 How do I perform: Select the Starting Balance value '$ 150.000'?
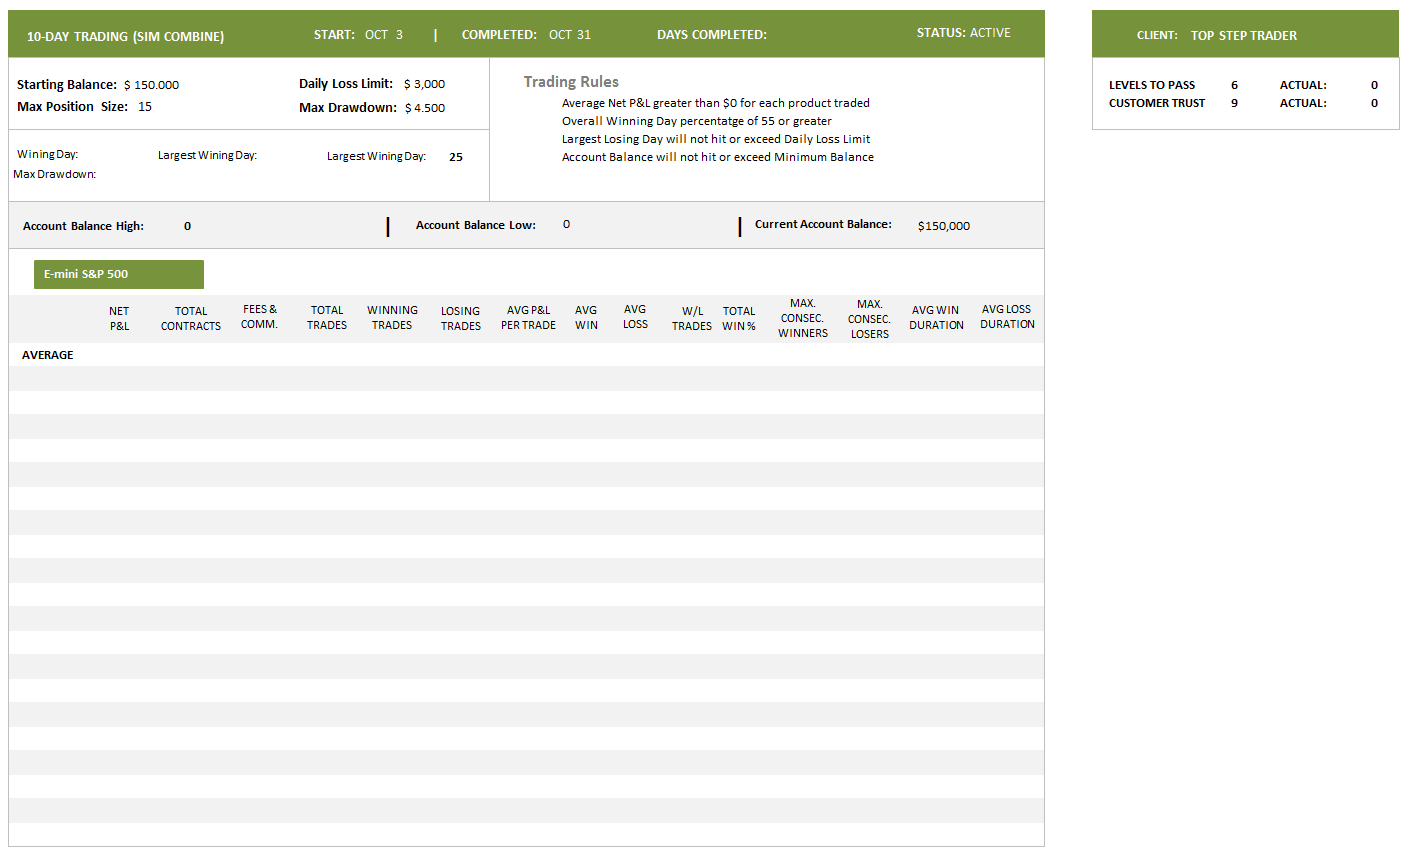152,85
